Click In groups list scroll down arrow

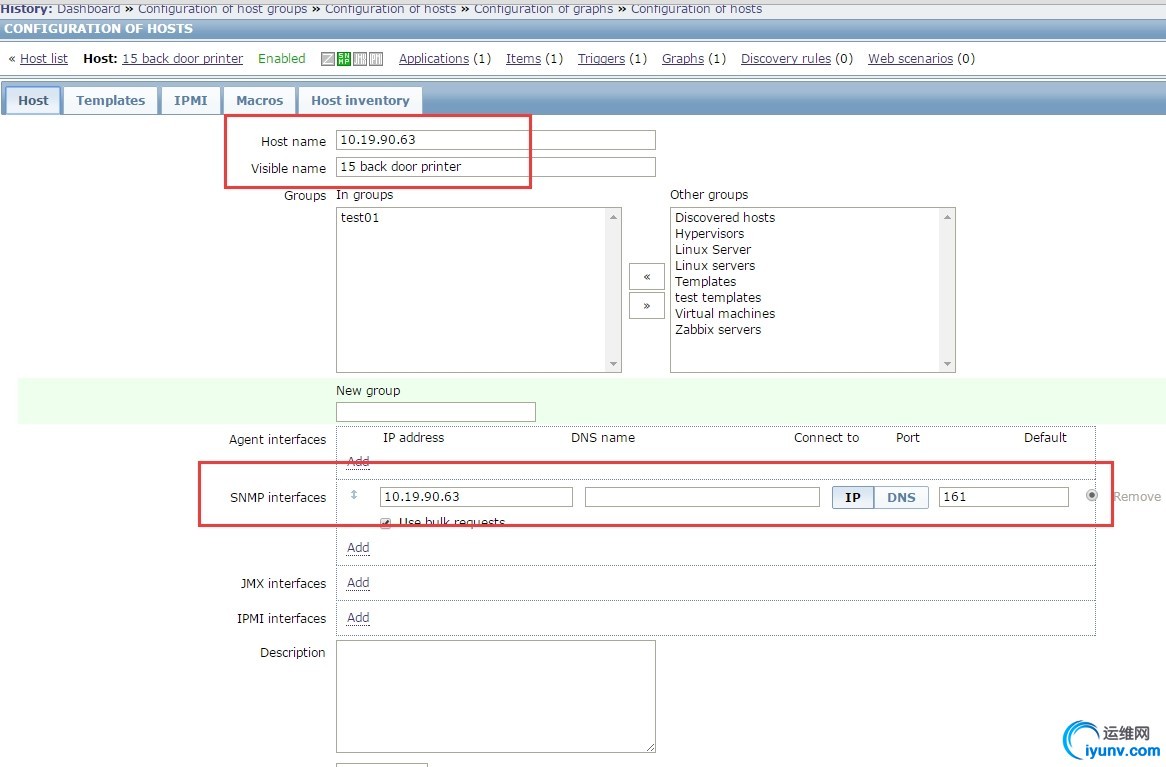[x=613, y=364]
